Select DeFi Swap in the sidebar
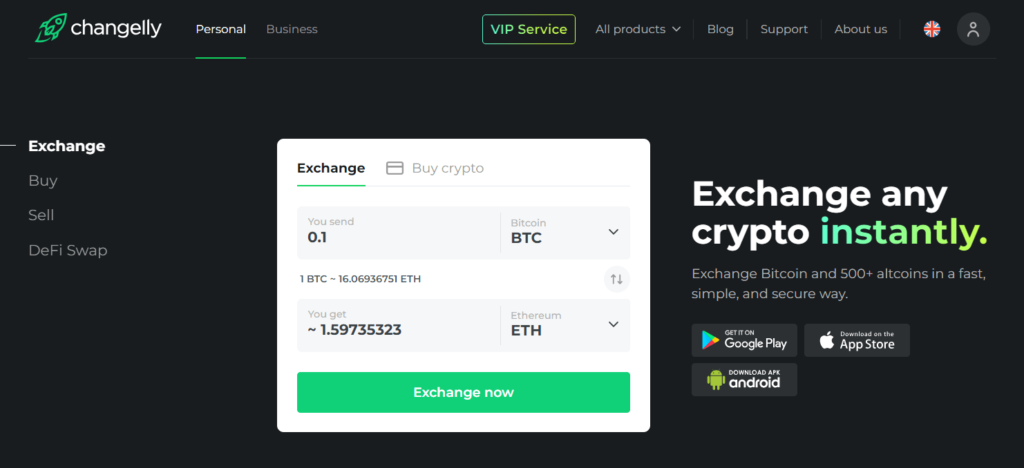The width and height of the screenshot is (1024, 468). click(68, 250)
